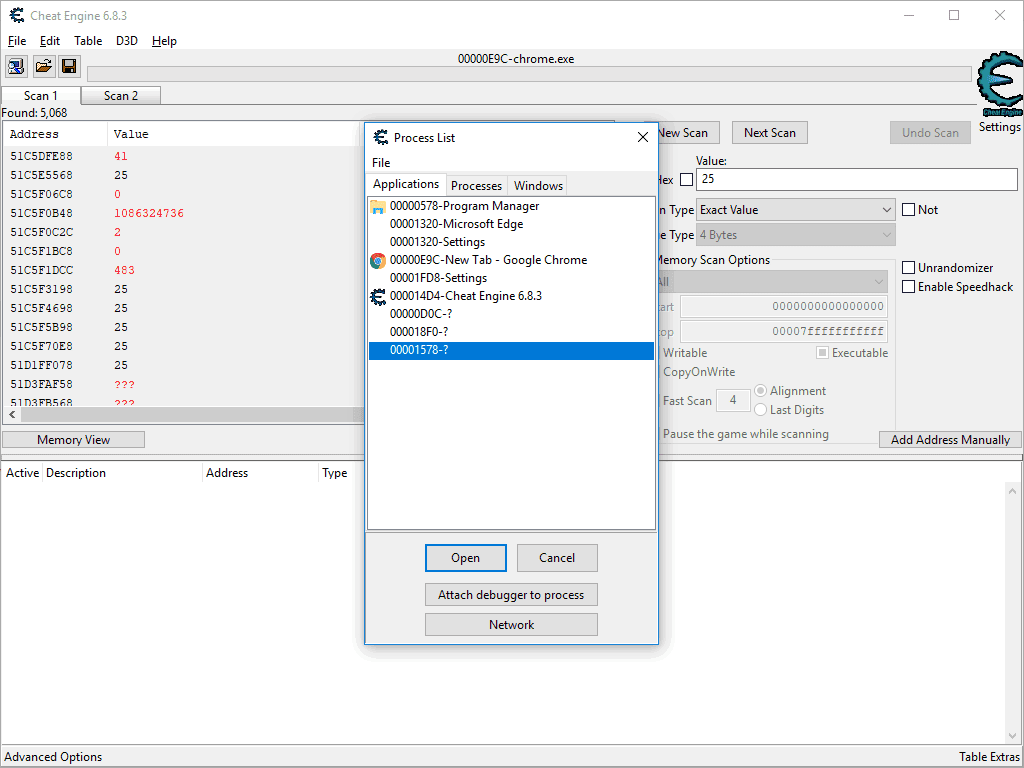Click the results list horizontal scrollbar
The height and width of the screenshot is (768, 1024).
tap(186, 415)
